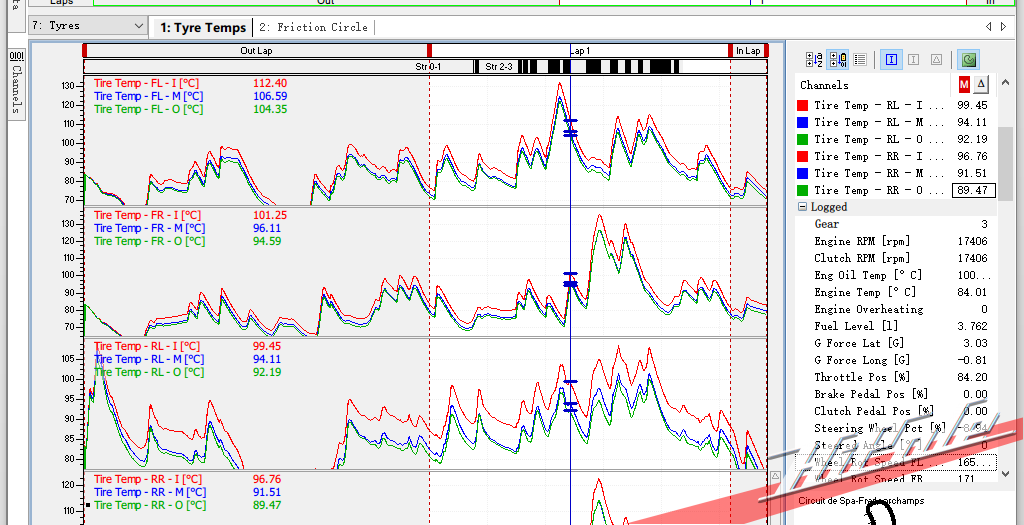
Task: Switch to the '1: Tyre Temps' tab
Action: coord(203,27)
